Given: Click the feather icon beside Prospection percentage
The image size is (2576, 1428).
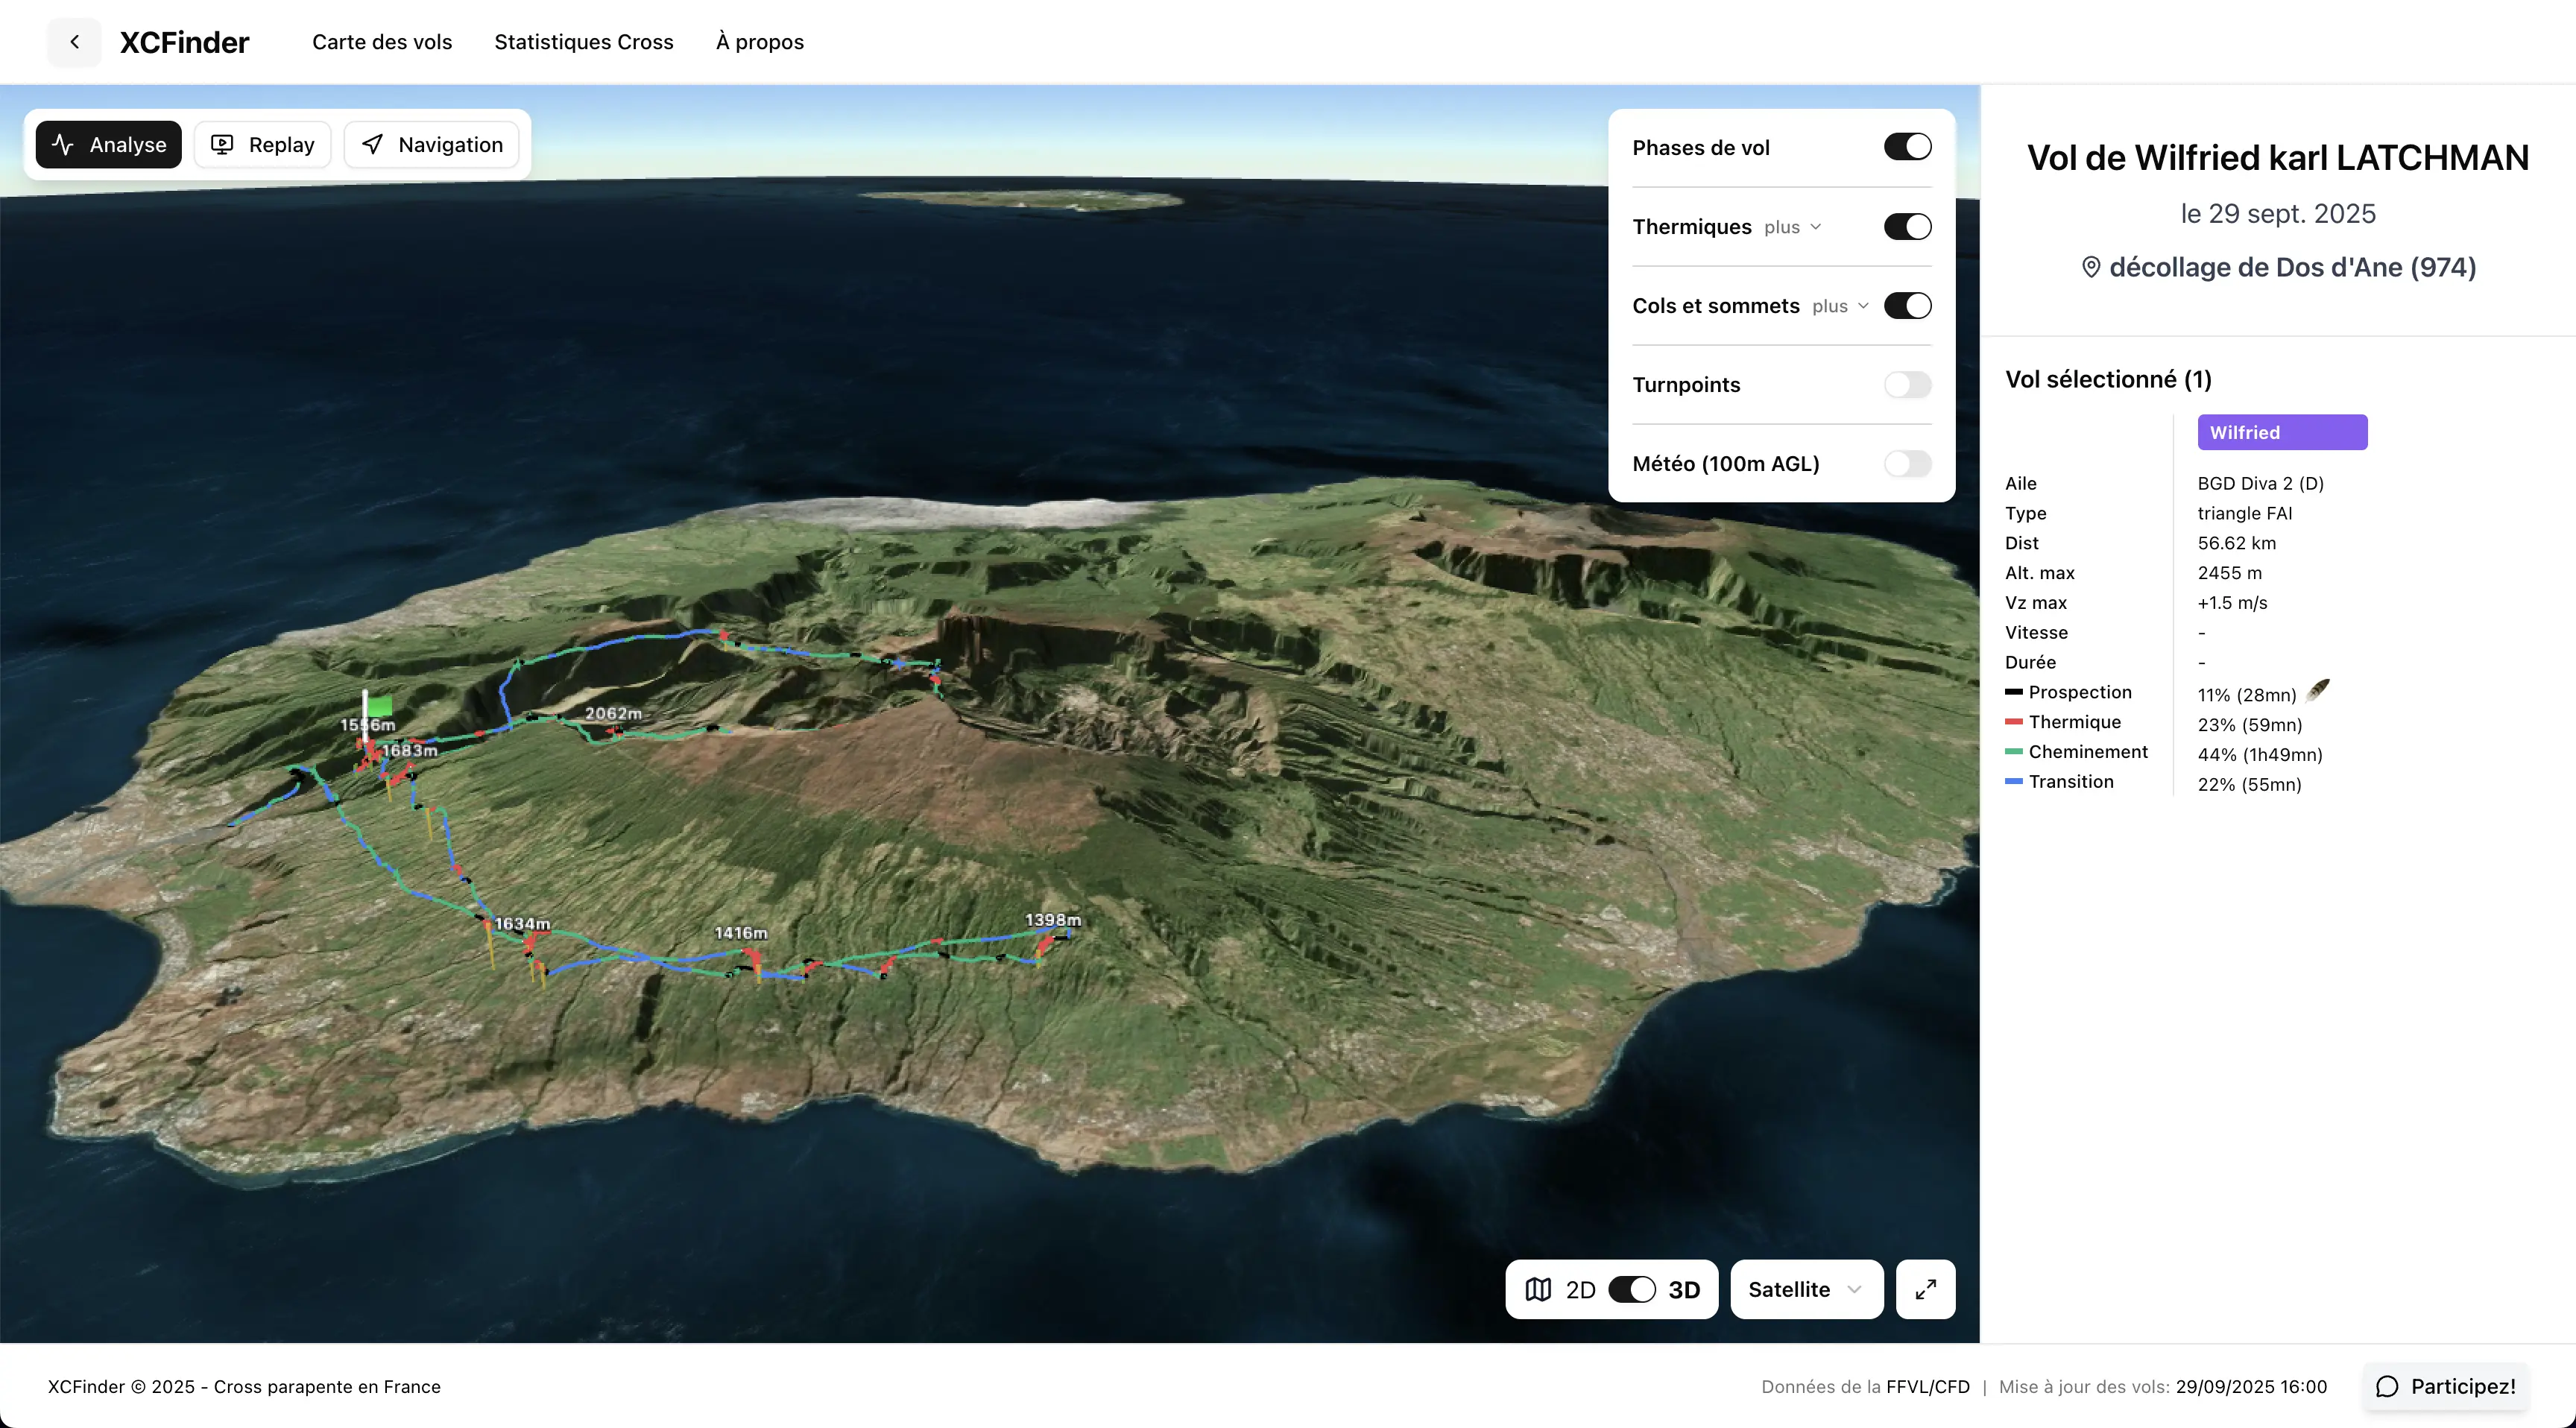Looking at the screenshot, I should point(2318,691).
